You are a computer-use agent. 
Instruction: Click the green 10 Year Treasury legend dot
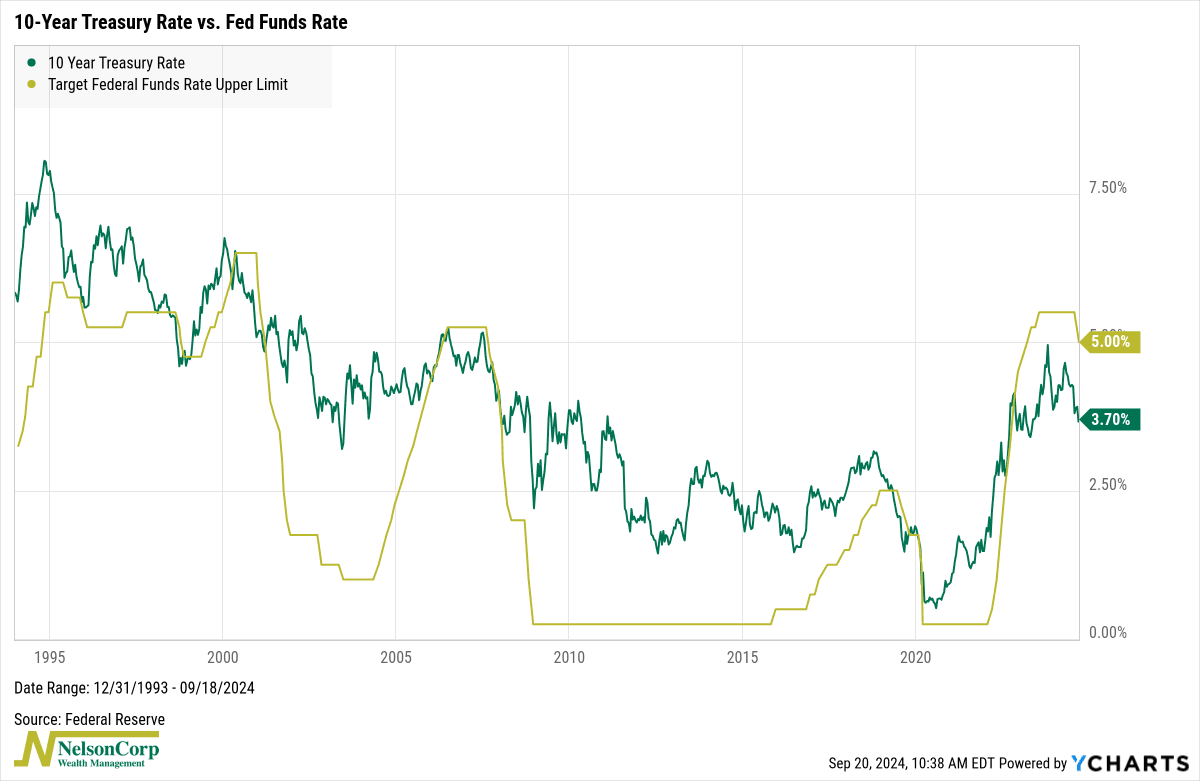point(30,63)
